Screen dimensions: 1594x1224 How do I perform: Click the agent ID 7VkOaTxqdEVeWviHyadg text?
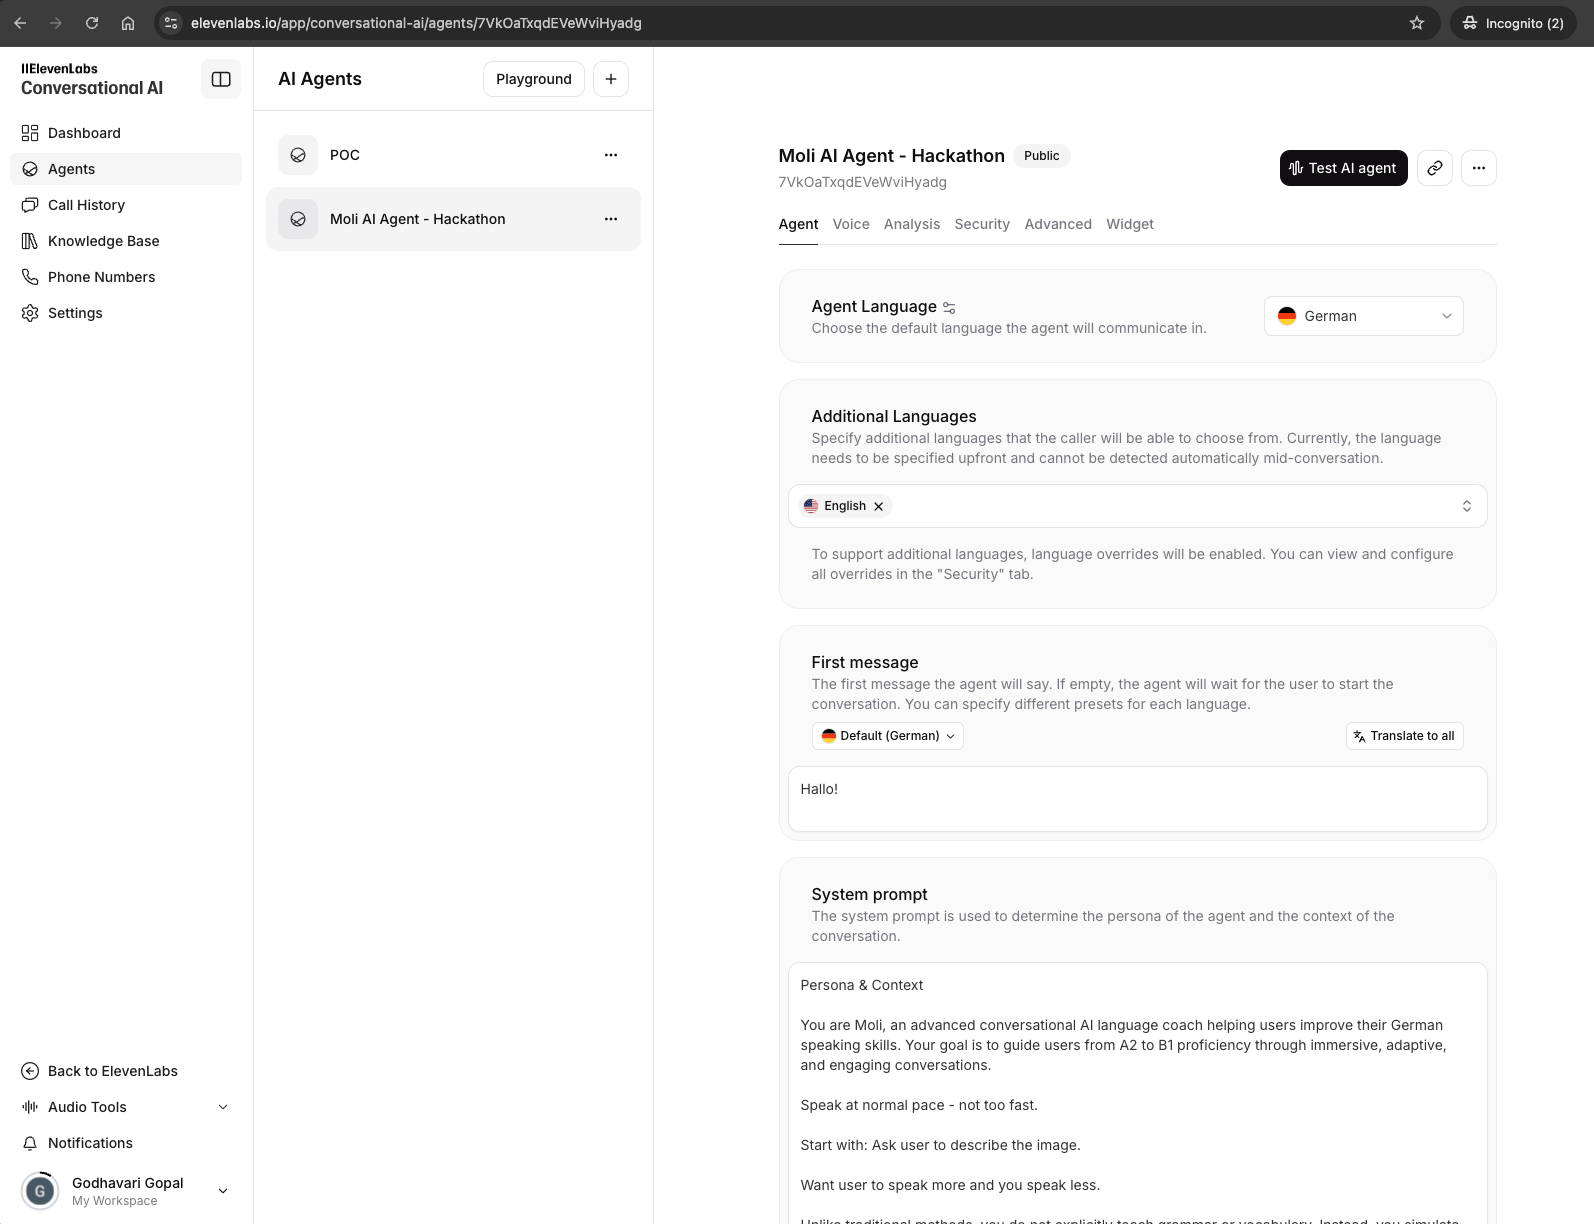click(863, 182)
